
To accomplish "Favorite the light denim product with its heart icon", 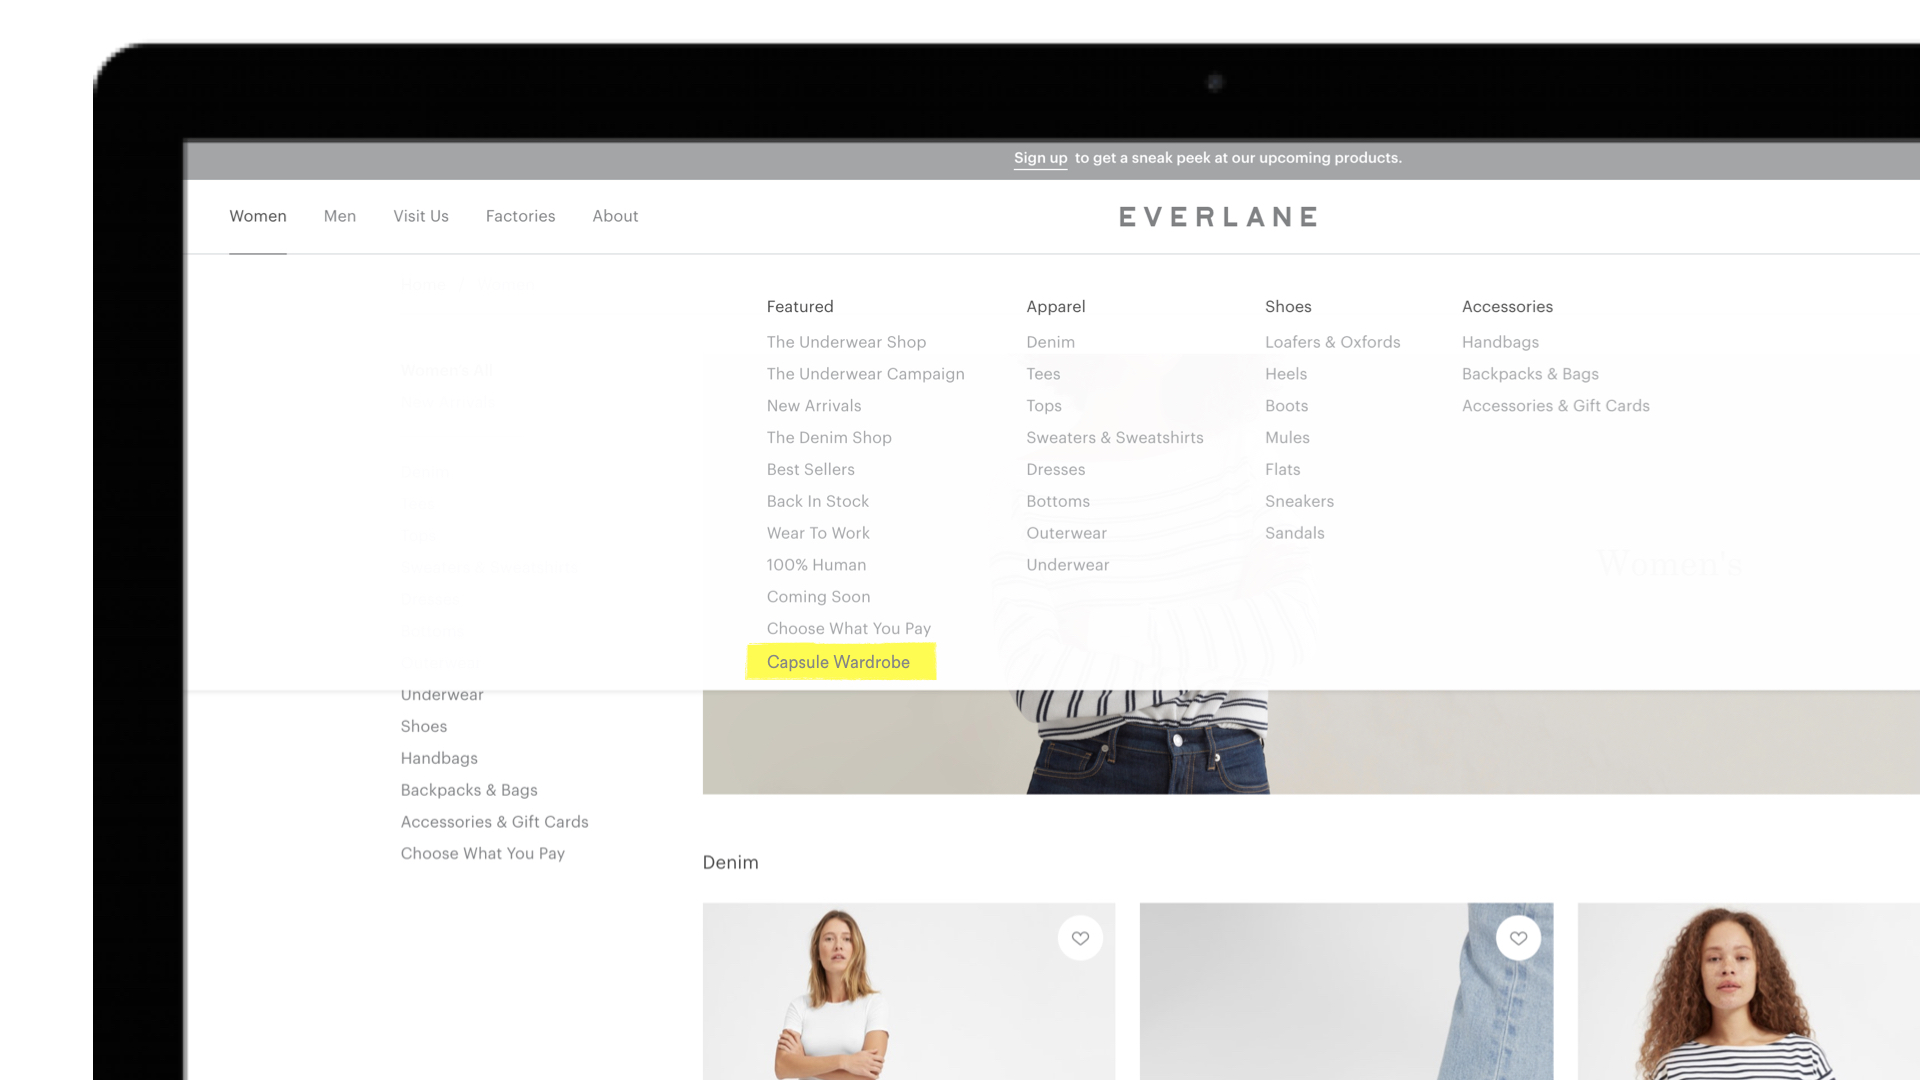I will [1518, 938].
